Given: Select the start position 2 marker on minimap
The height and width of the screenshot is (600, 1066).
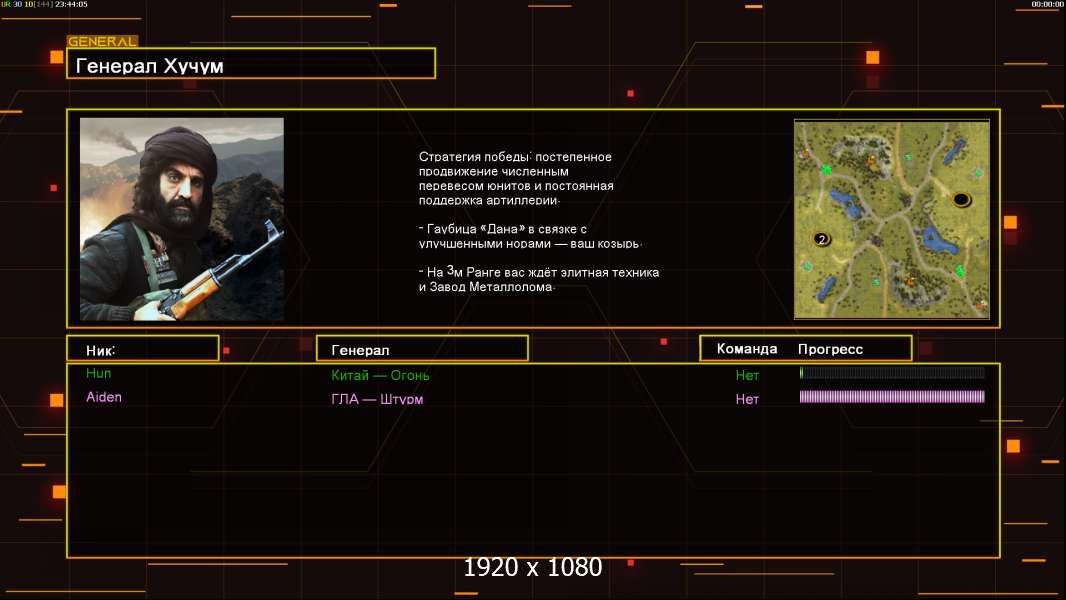Looking at the screenshot, I should point(822,239).
